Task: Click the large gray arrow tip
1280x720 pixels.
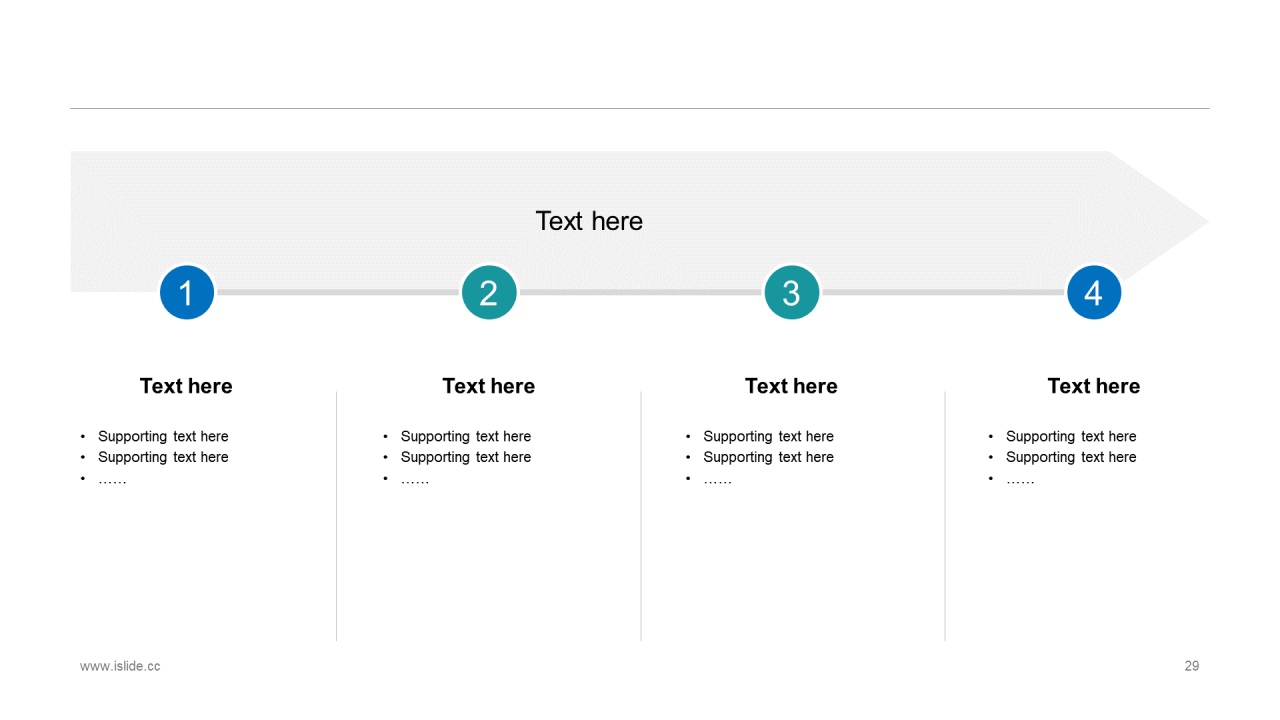Action: click(x=1158, y=221)
